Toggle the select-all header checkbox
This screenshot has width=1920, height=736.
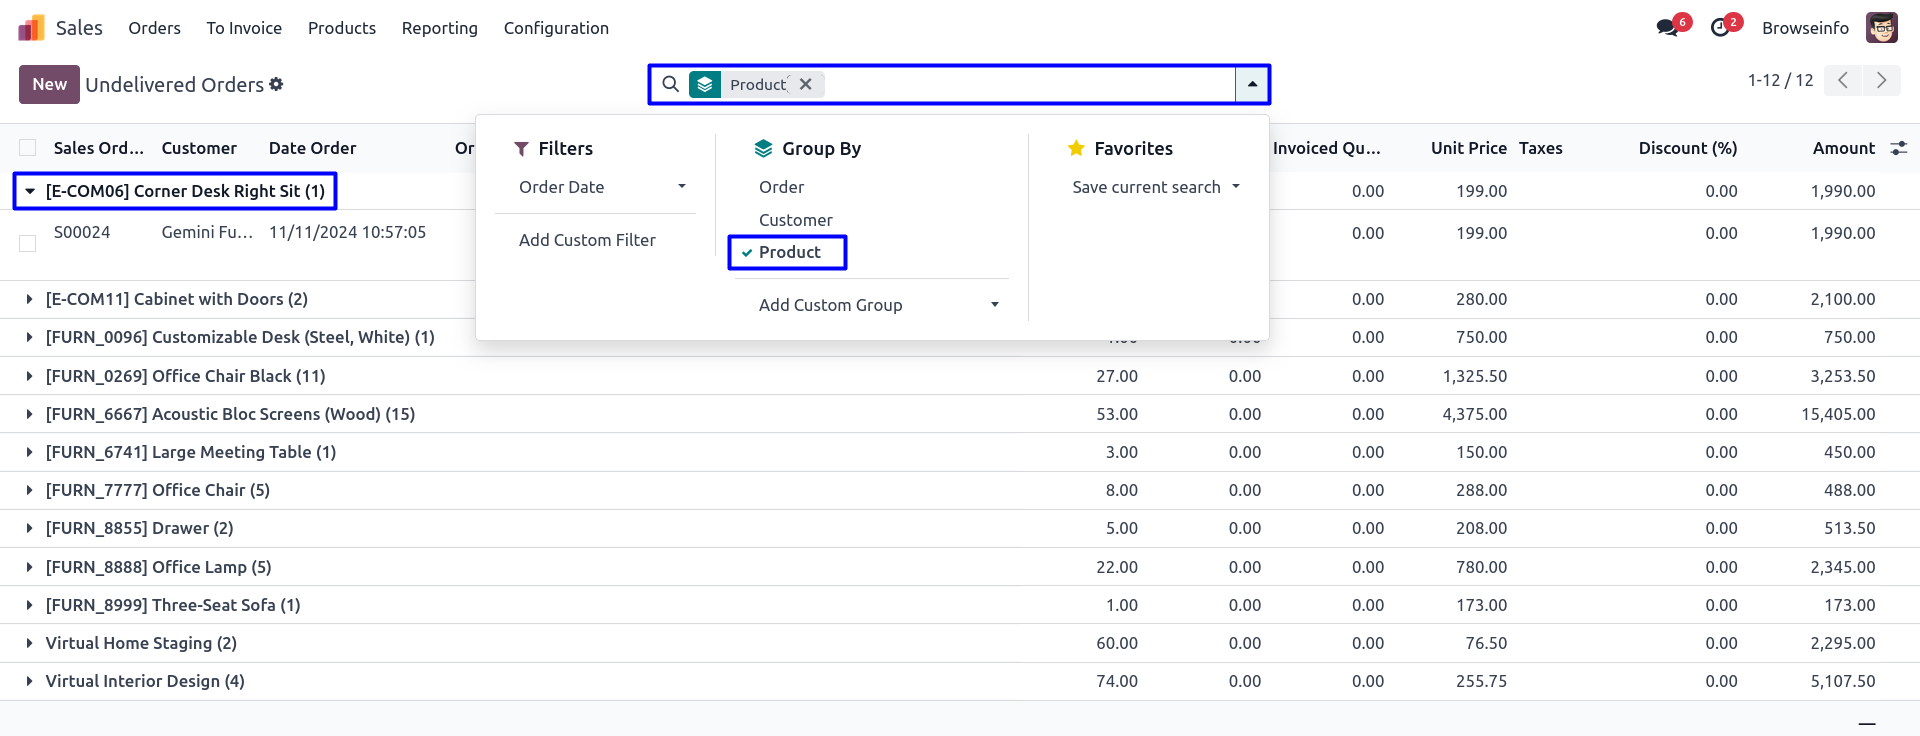[28, 148]
